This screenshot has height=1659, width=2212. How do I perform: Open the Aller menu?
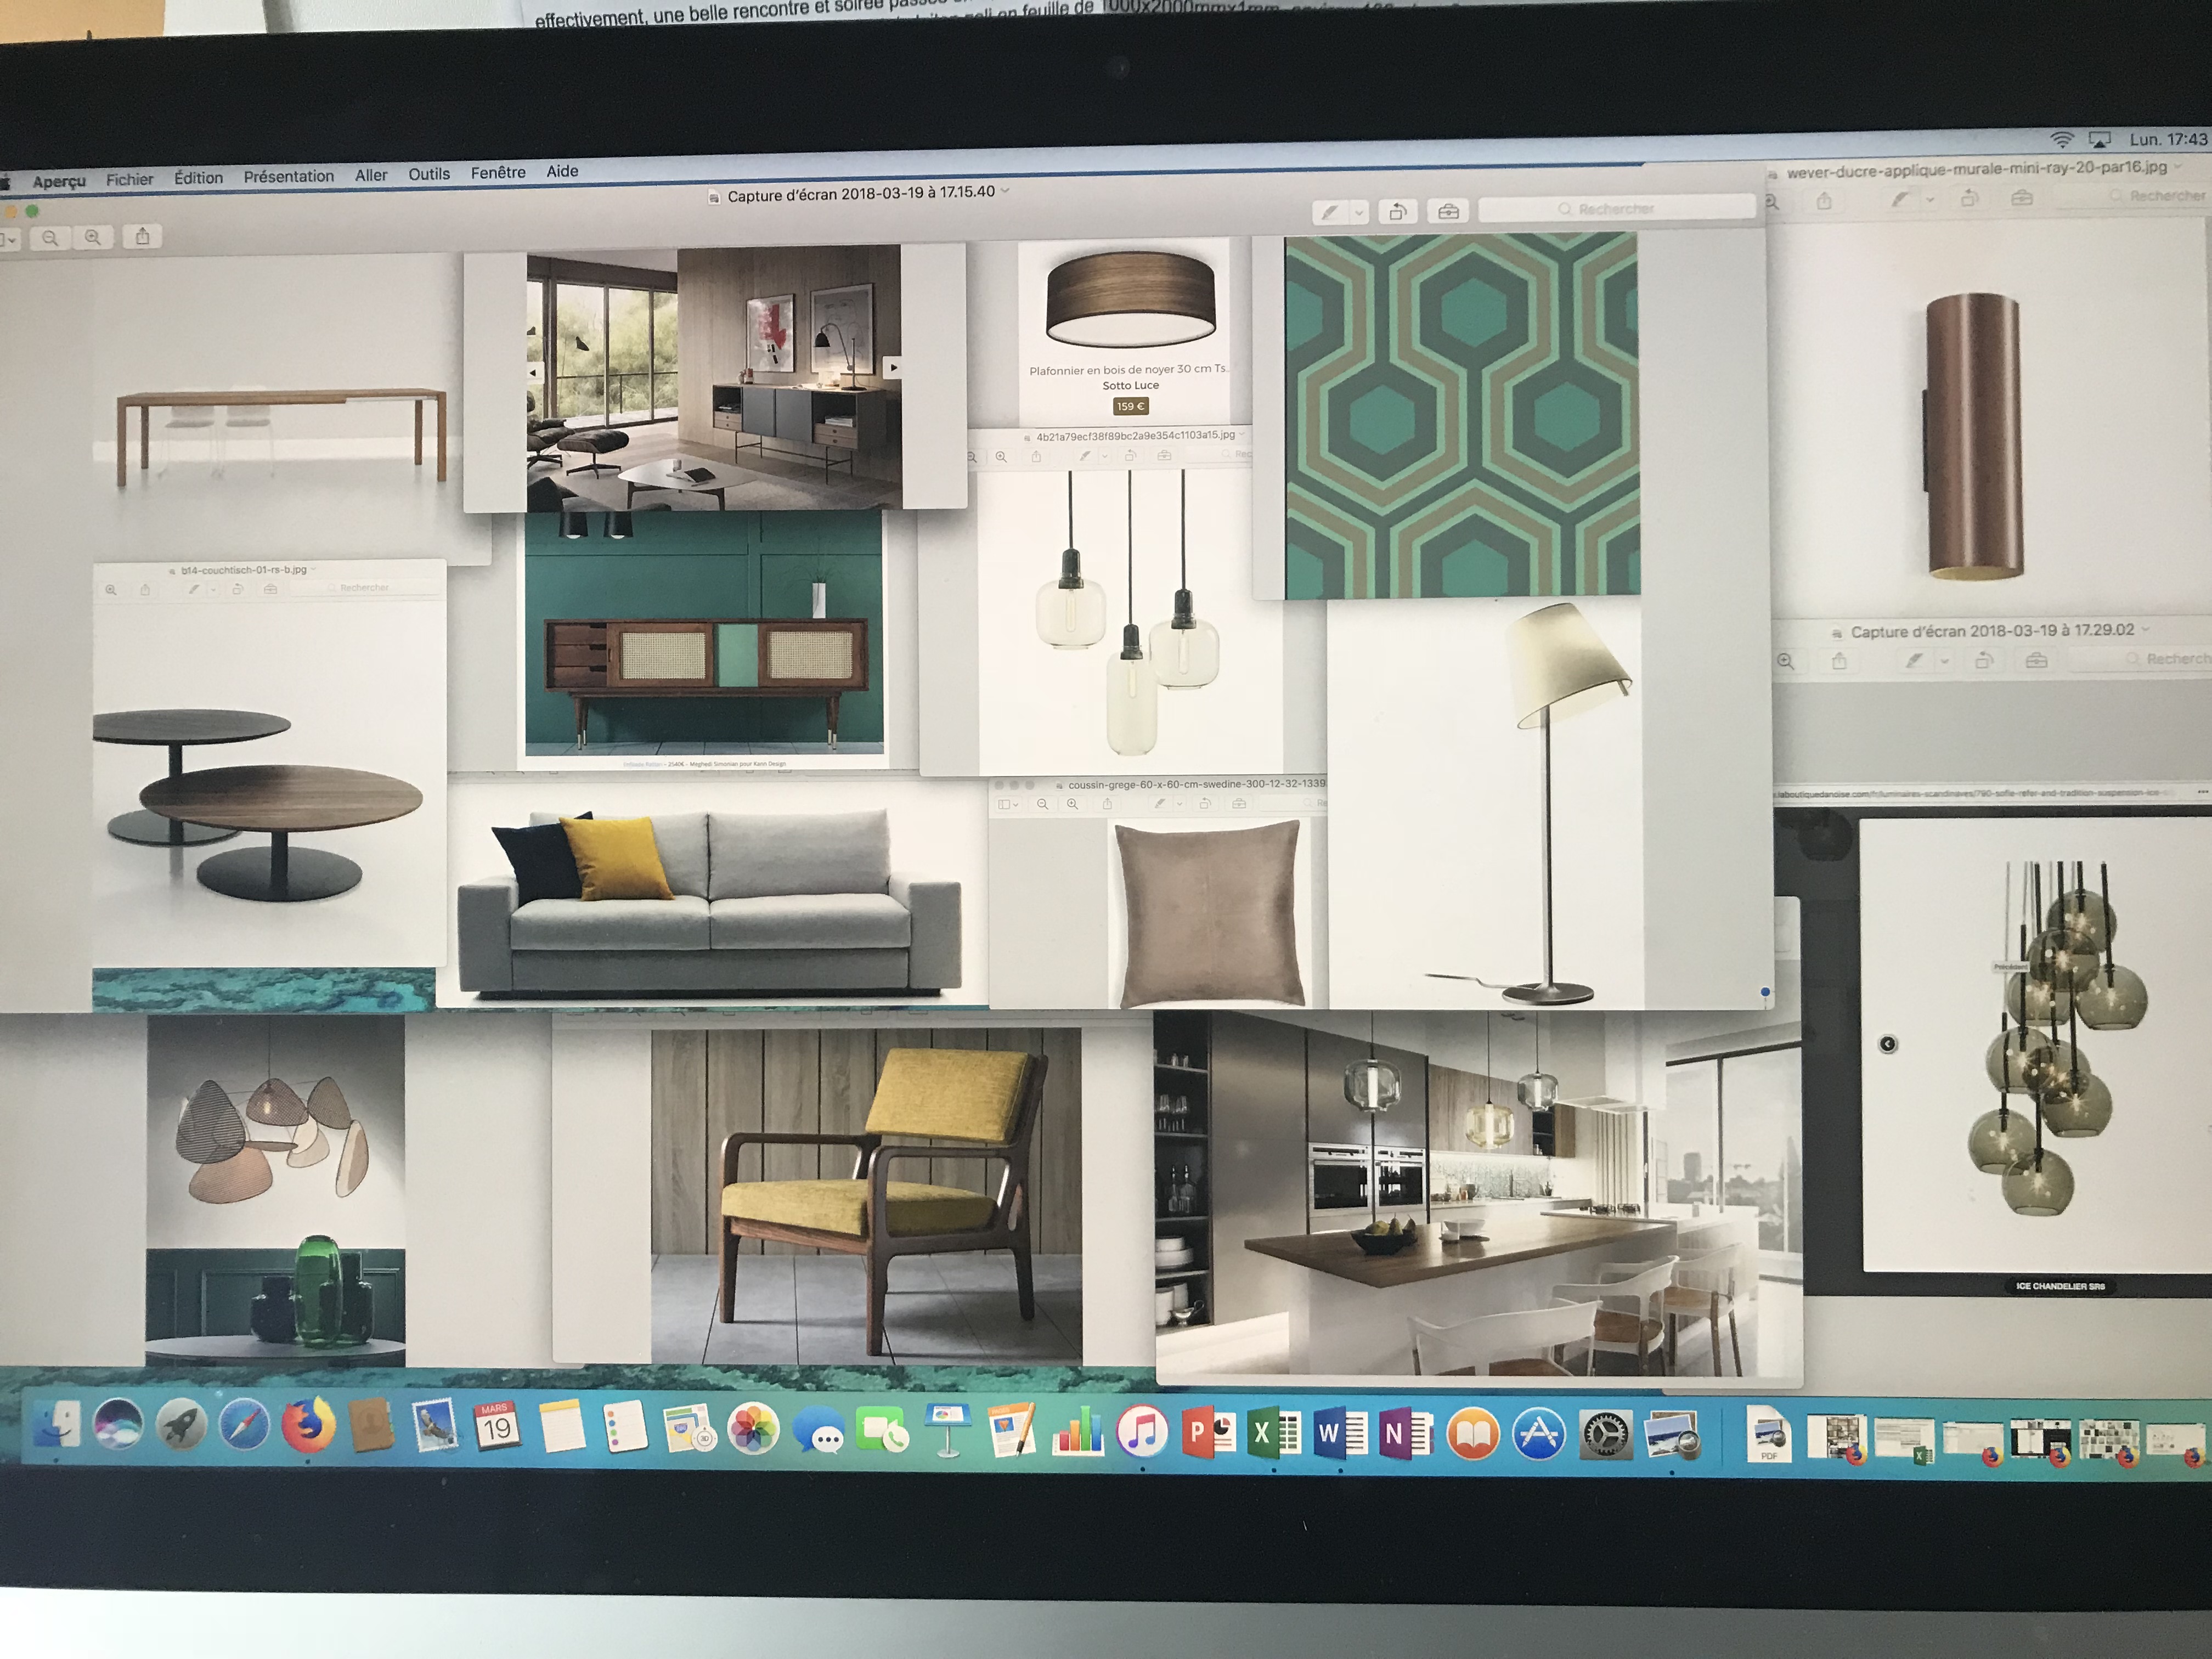coord(371,175)
